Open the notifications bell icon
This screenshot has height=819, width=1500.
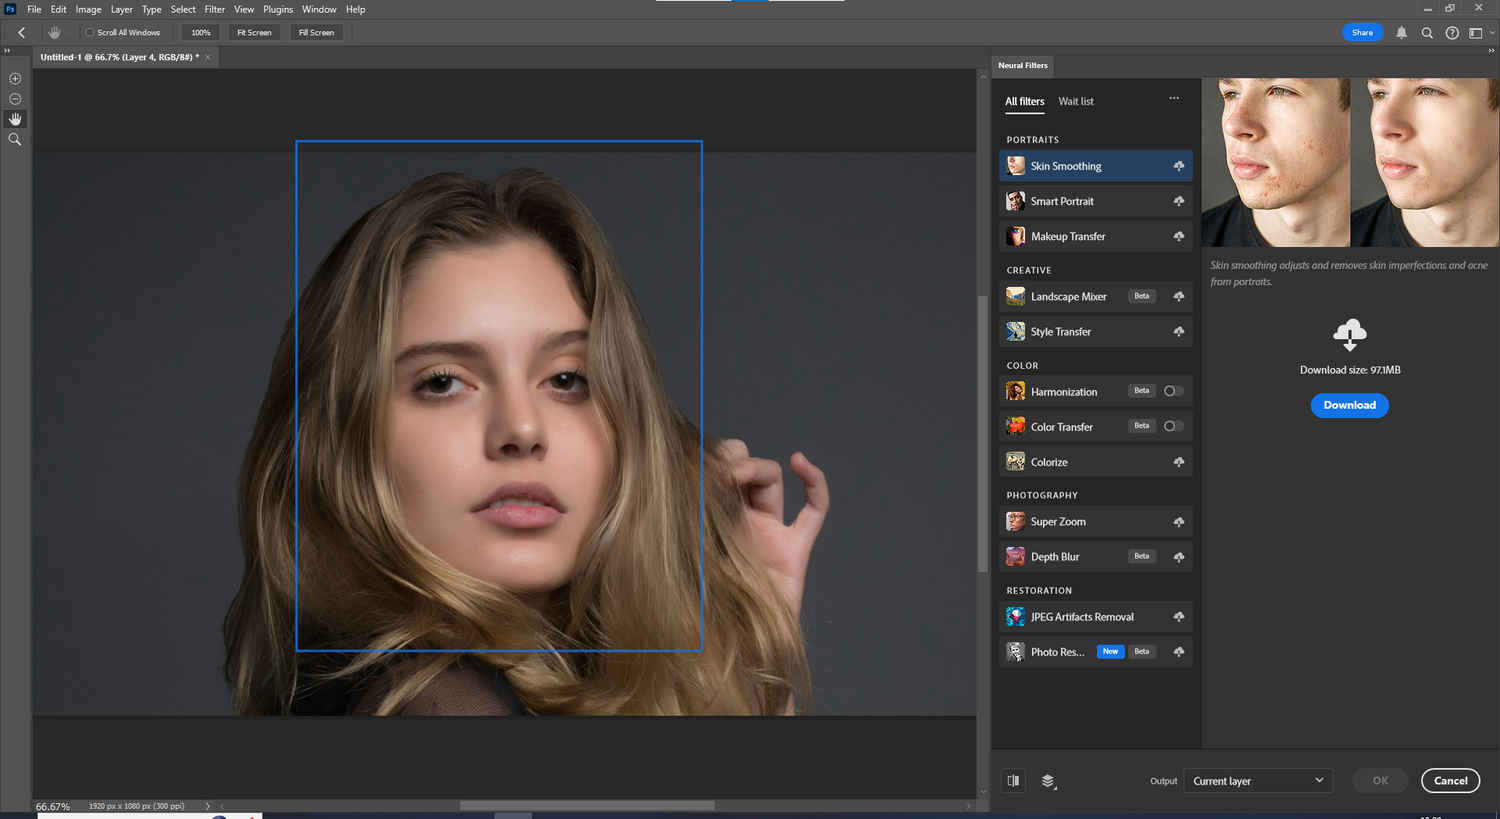pos(1401,33)
